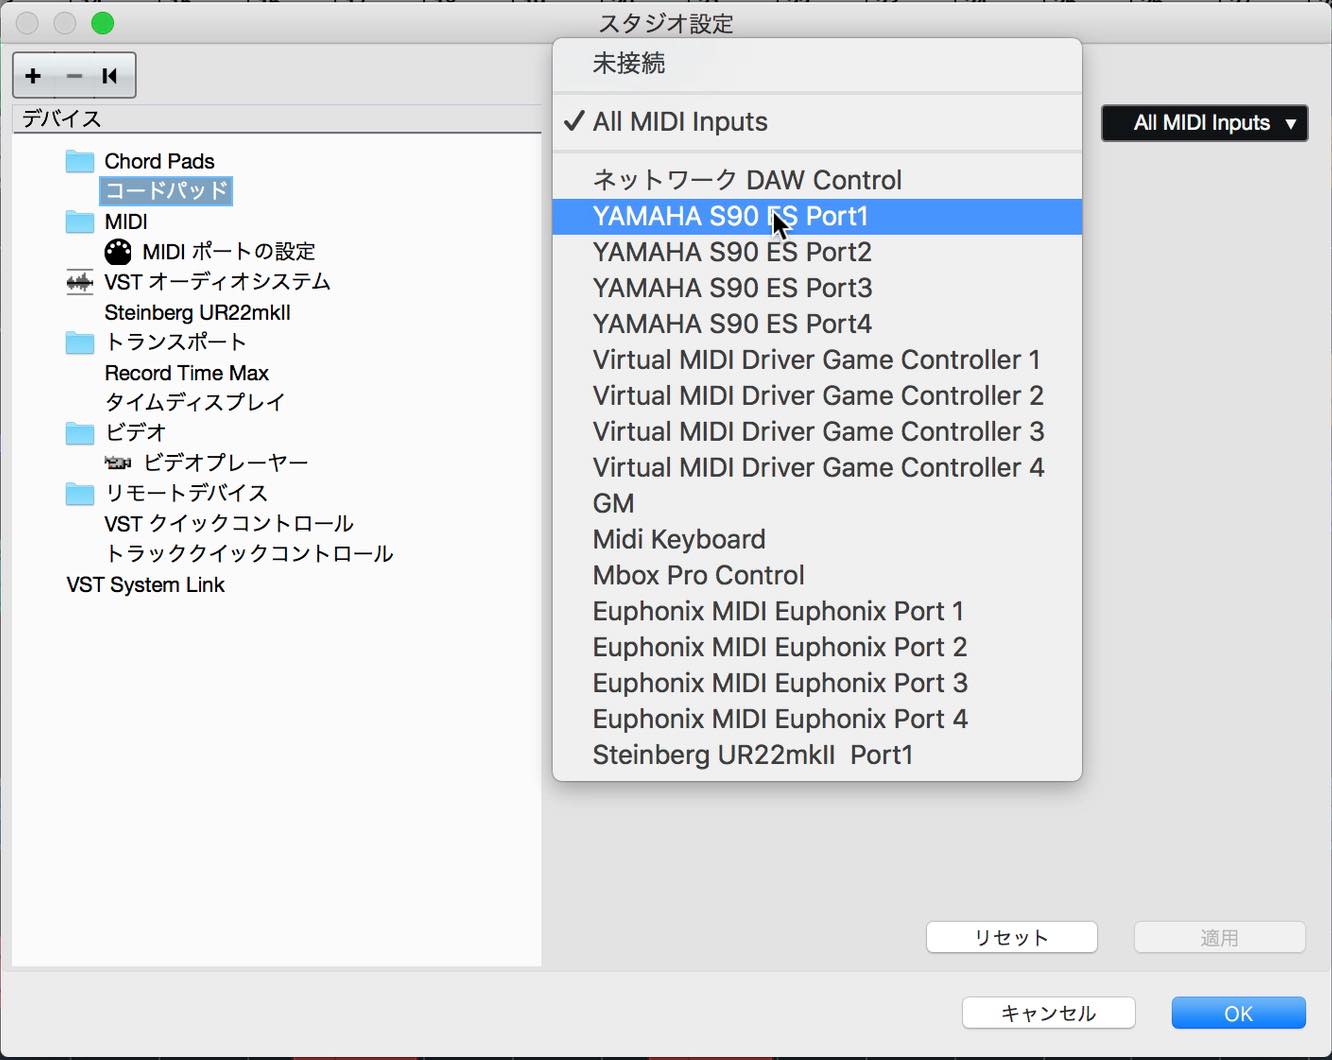Click the video player camera icon
Image resolution: width=1332 pixels, height=1060 pixels.
click(x=118, y=463)
